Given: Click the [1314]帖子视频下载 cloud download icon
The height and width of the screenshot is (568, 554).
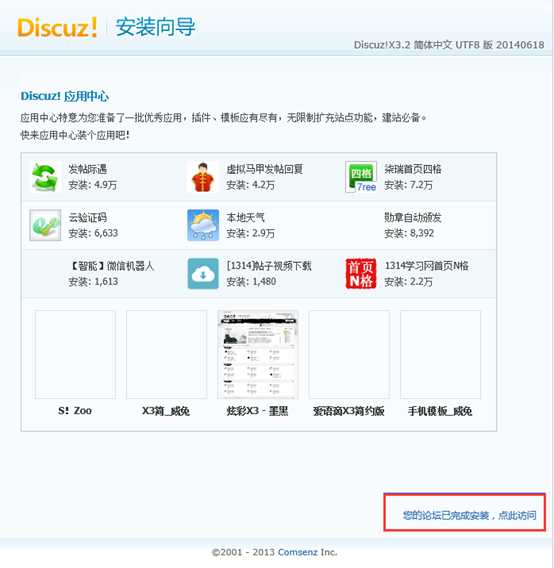Looking at the screenshot, I should click(x=203, y=273).
